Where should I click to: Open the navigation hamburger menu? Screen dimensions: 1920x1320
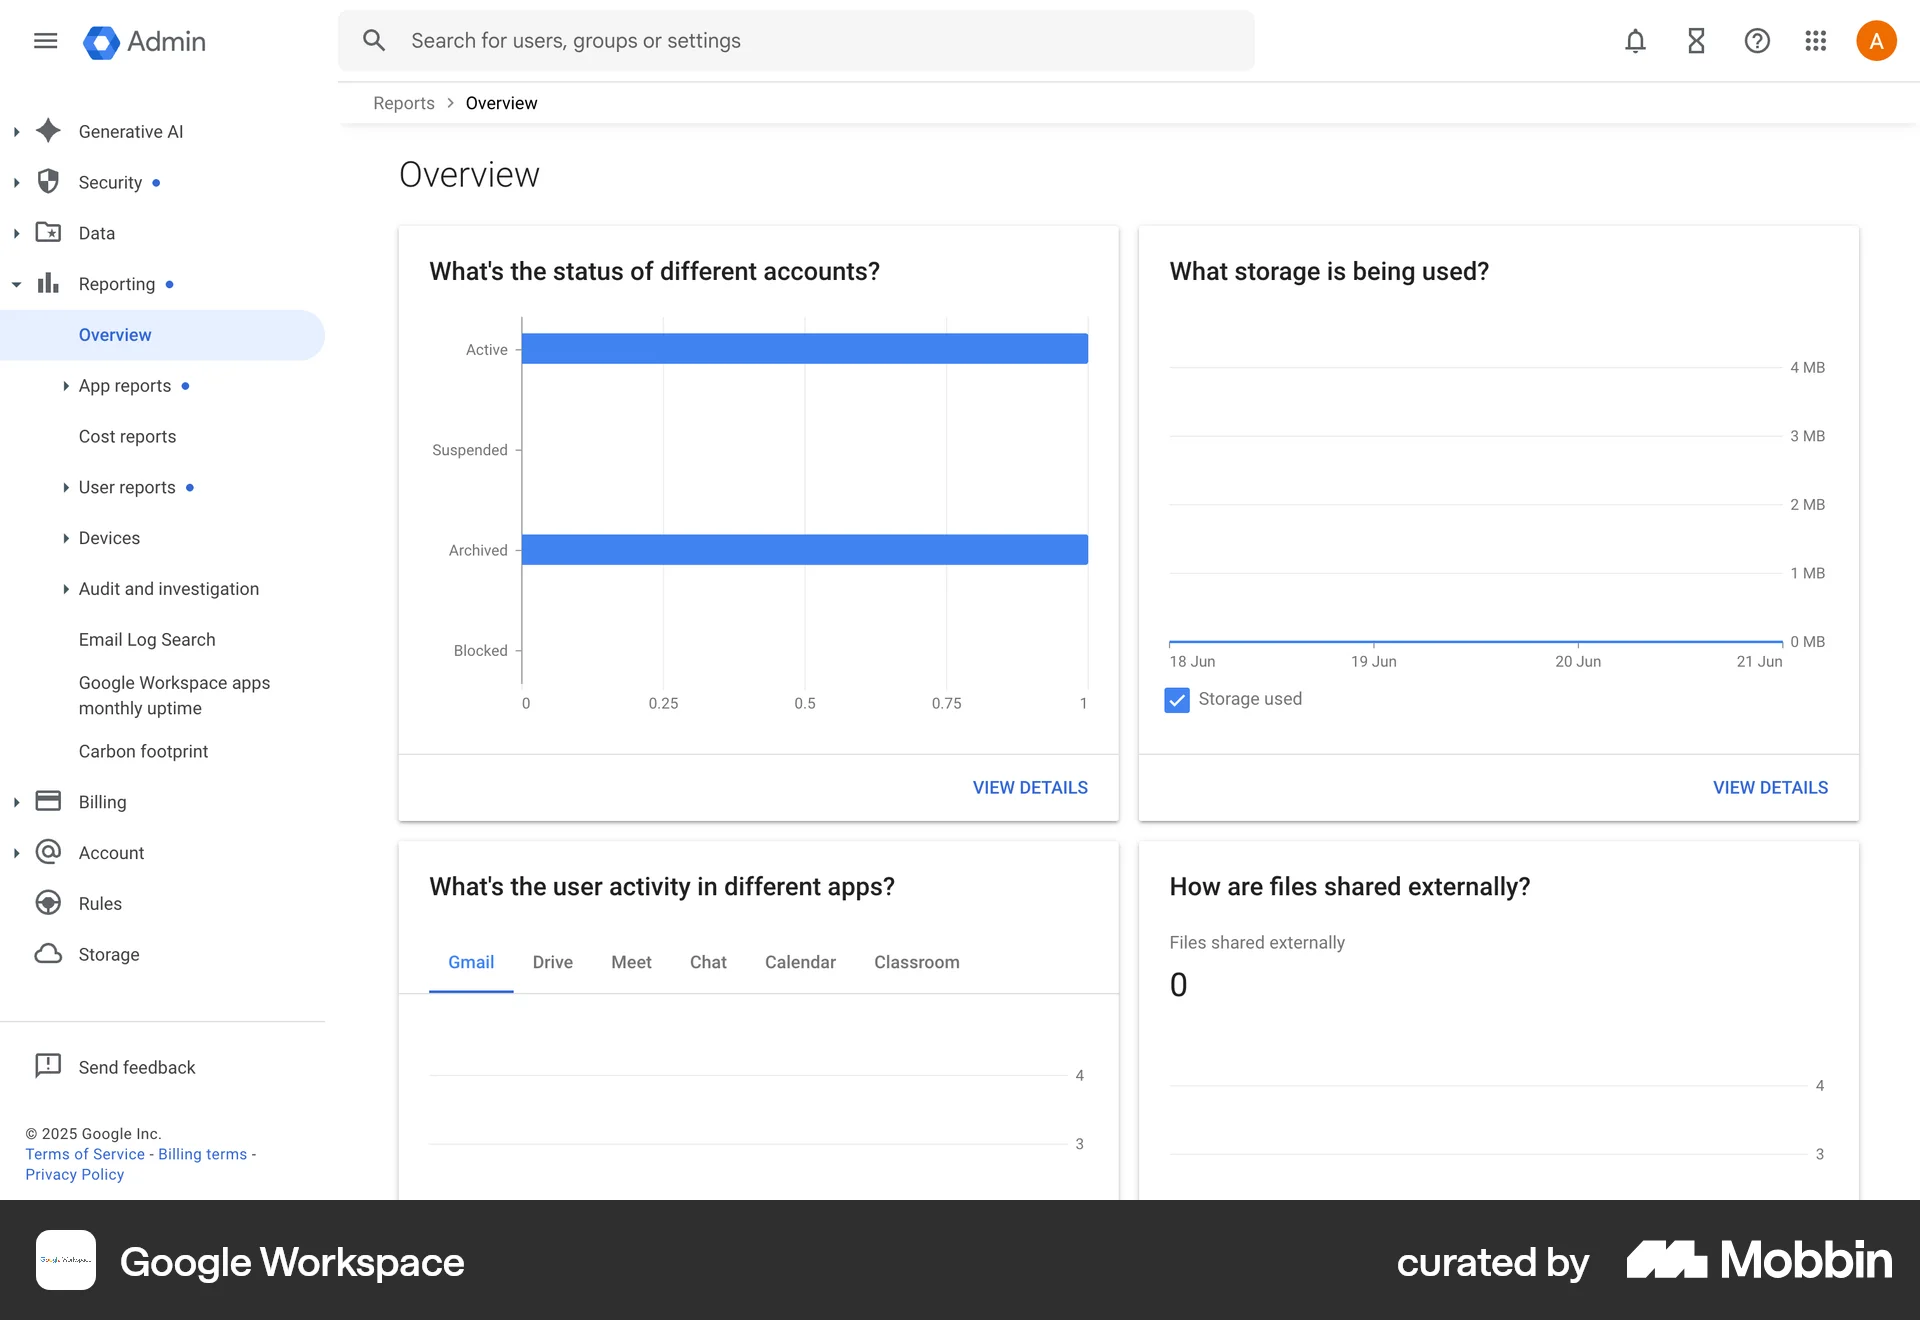pos(45,40)
